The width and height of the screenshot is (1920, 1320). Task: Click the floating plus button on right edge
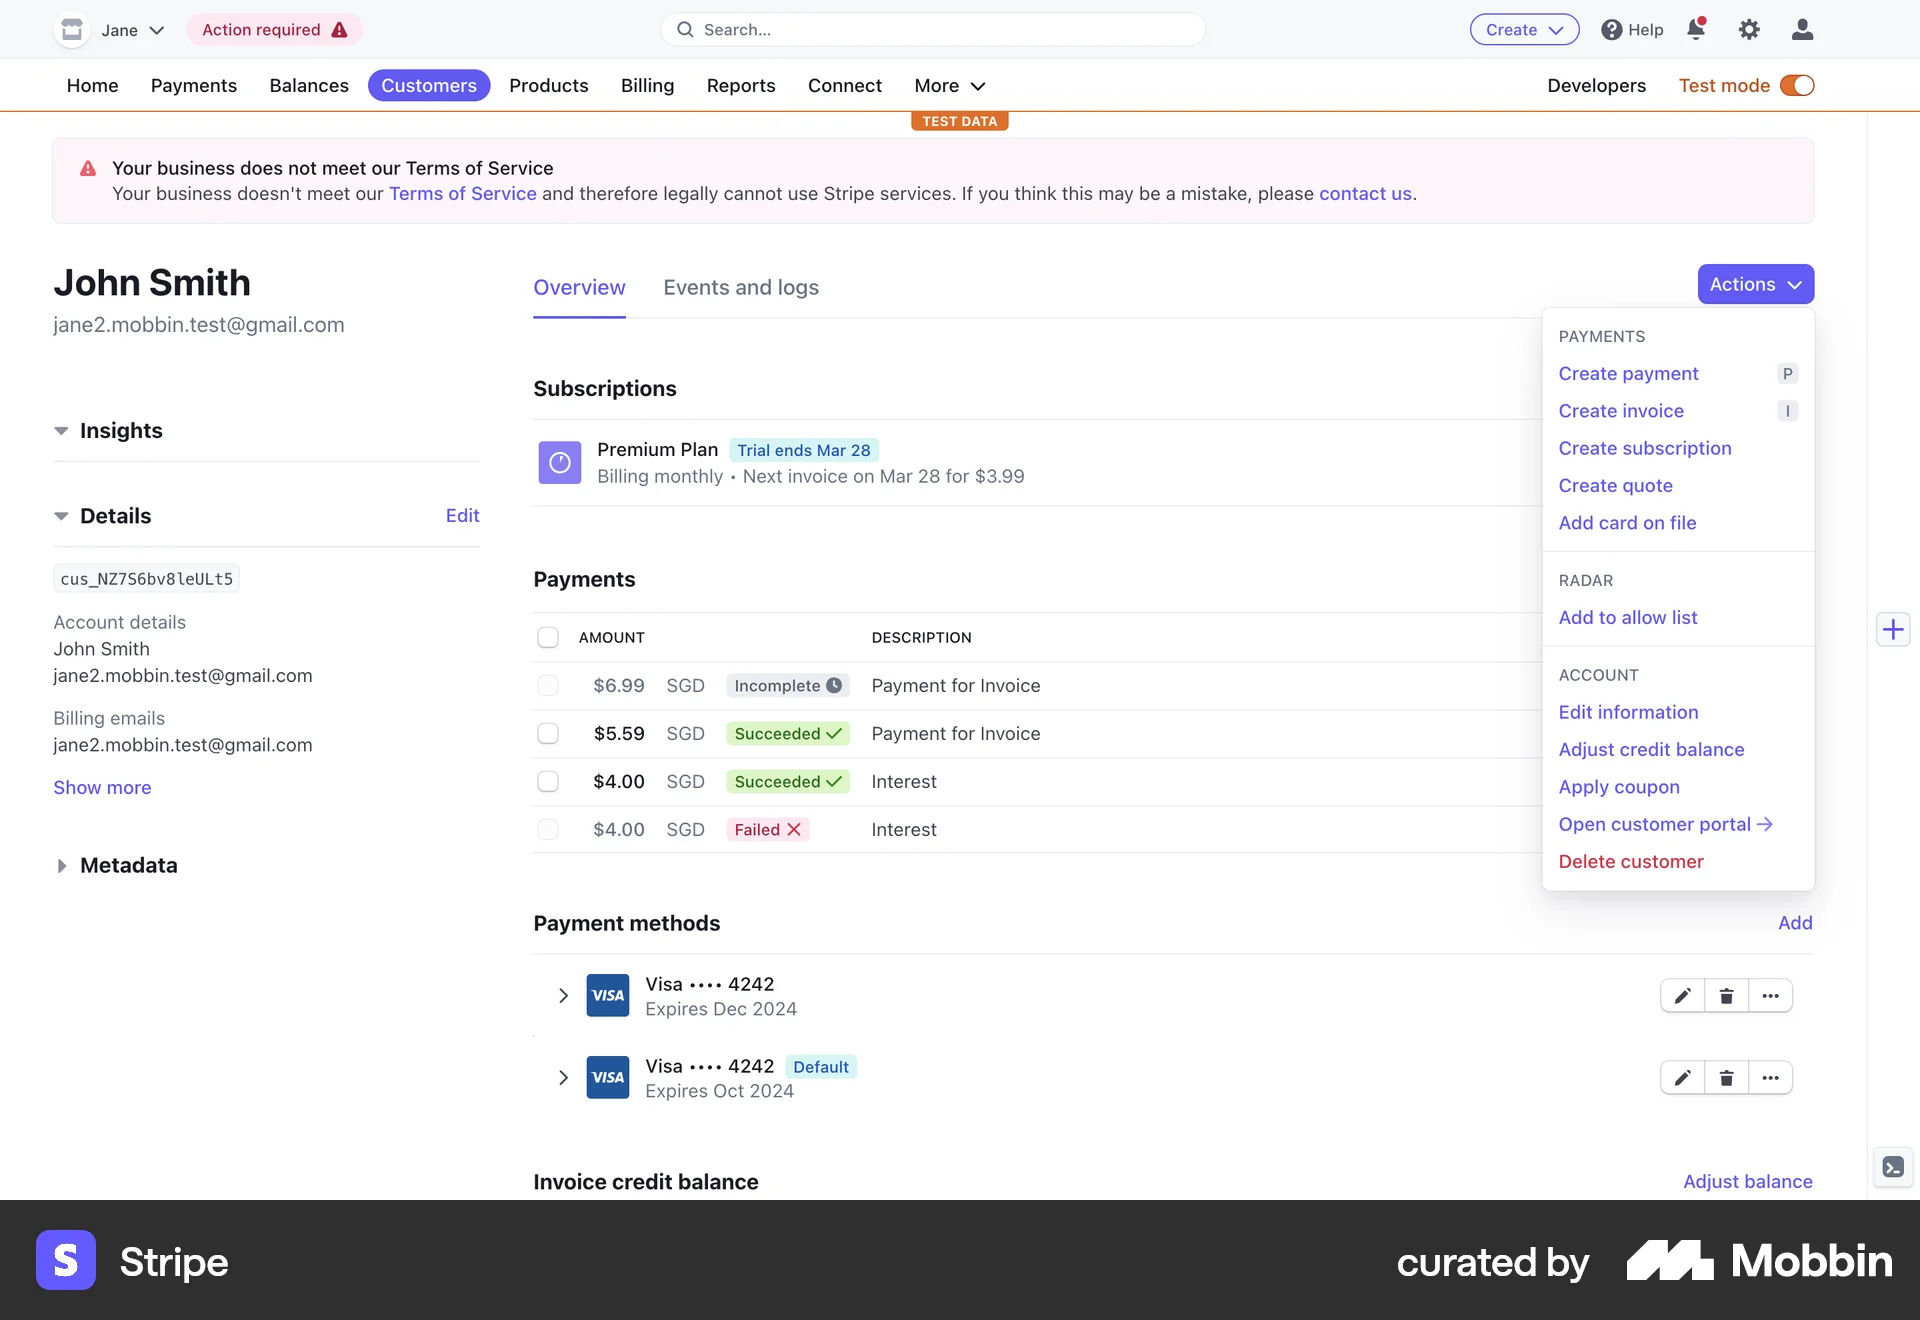click(1893, 629)
